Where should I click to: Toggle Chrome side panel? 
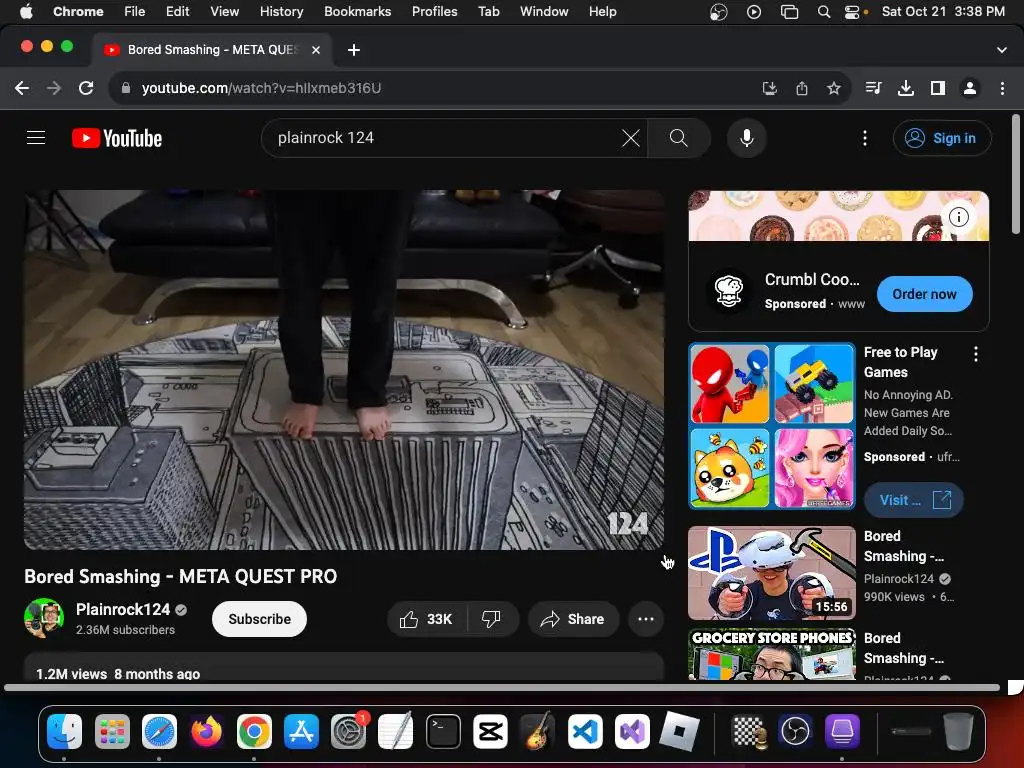pyautogui.click(x=938, y=88)
